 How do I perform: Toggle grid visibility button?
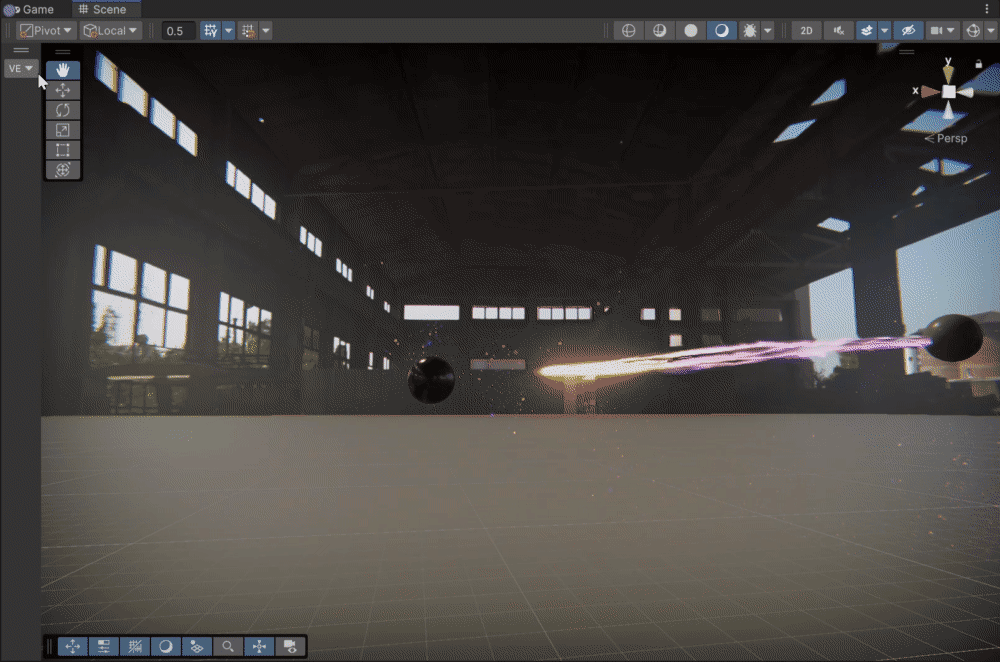[x=210, y=31]
